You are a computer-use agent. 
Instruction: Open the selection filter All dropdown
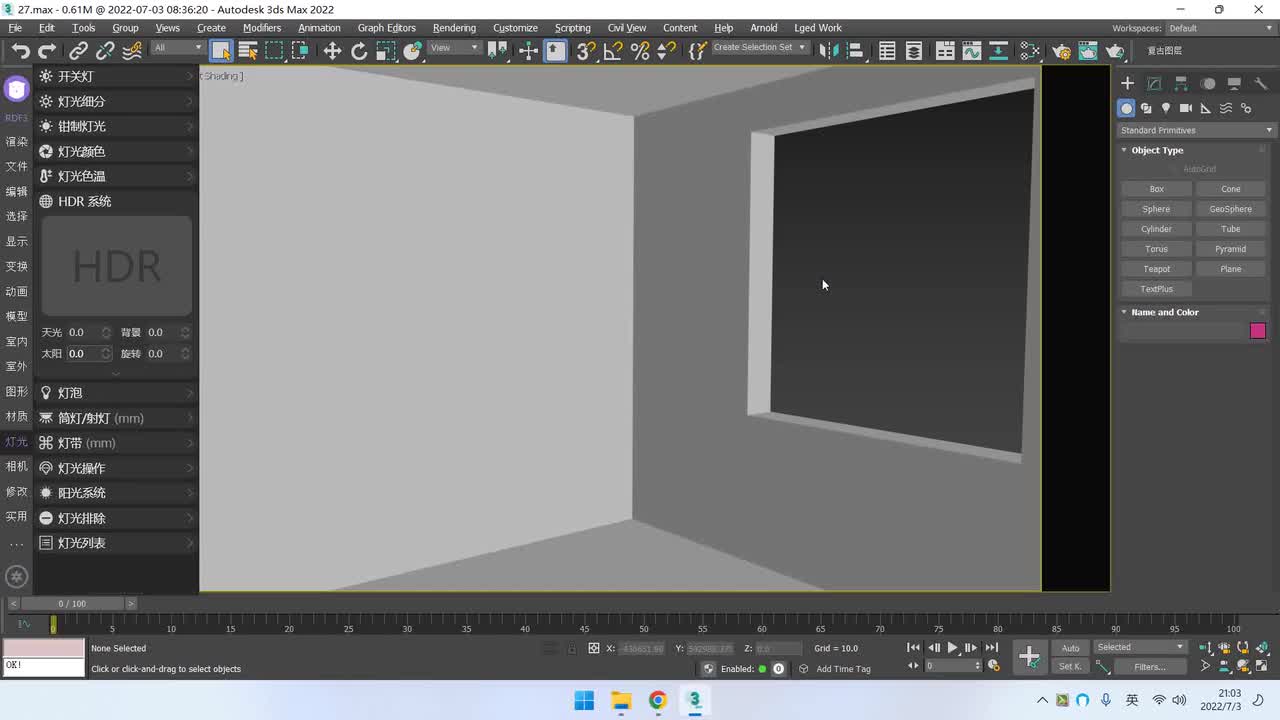(178, 48)
